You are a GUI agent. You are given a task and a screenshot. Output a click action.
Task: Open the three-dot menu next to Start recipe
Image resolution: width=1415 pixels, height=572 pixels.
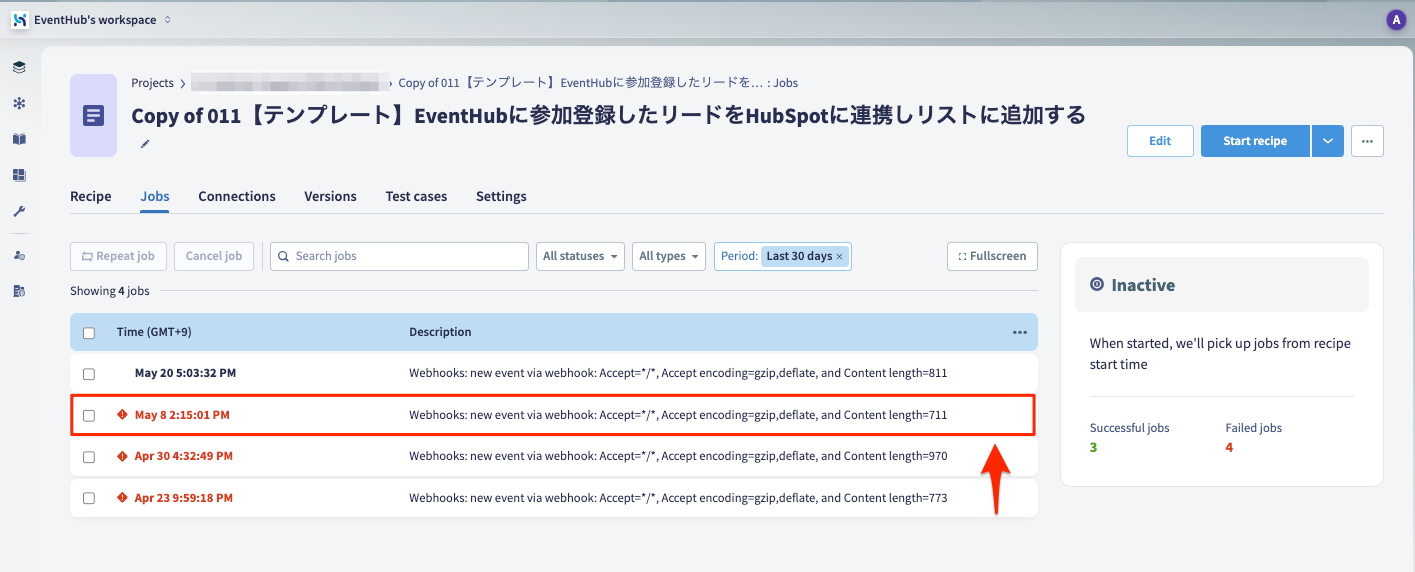click(x=1367, y=141)
